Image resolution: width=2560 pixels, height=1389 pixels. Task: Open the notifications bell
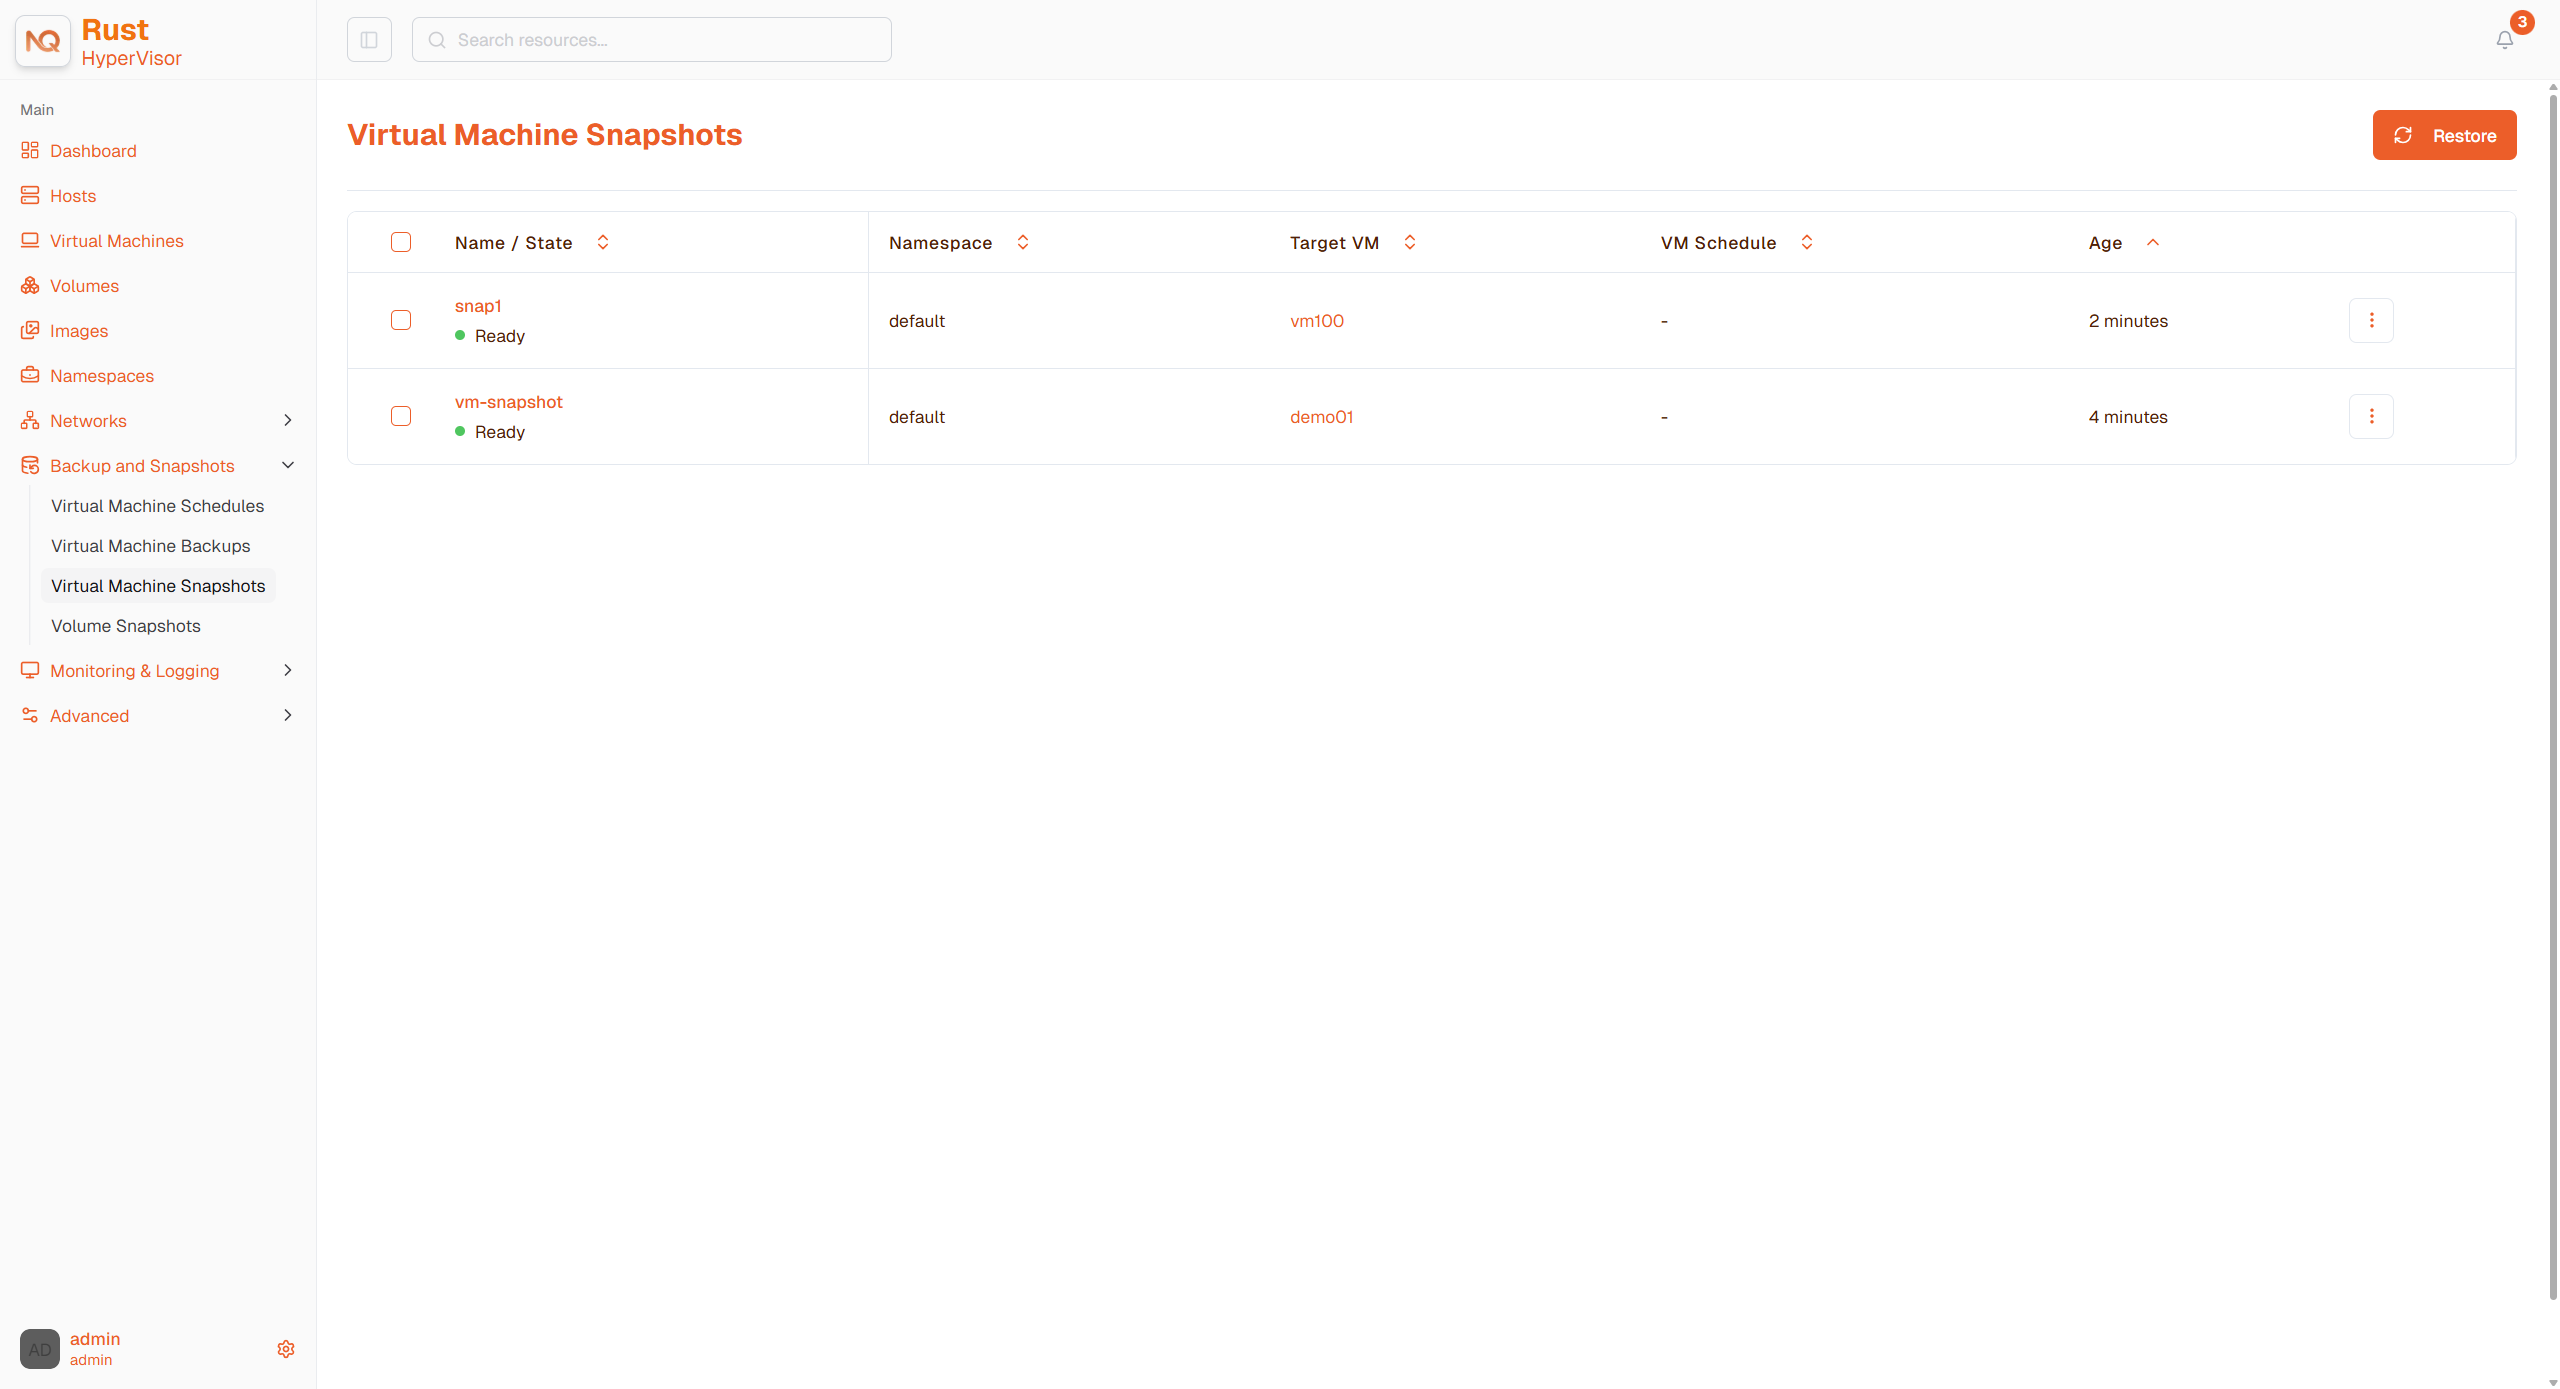click(x=2505, y=40)
